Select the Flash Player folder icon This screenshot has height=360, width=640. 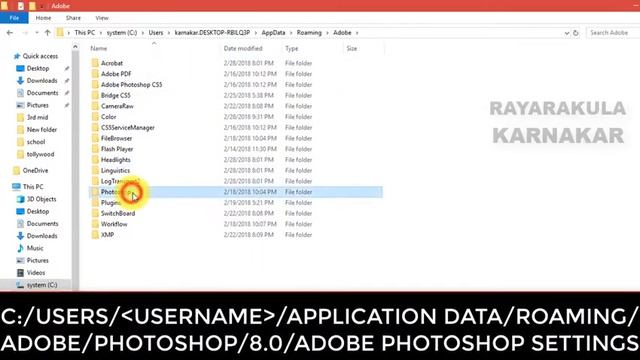95,149
